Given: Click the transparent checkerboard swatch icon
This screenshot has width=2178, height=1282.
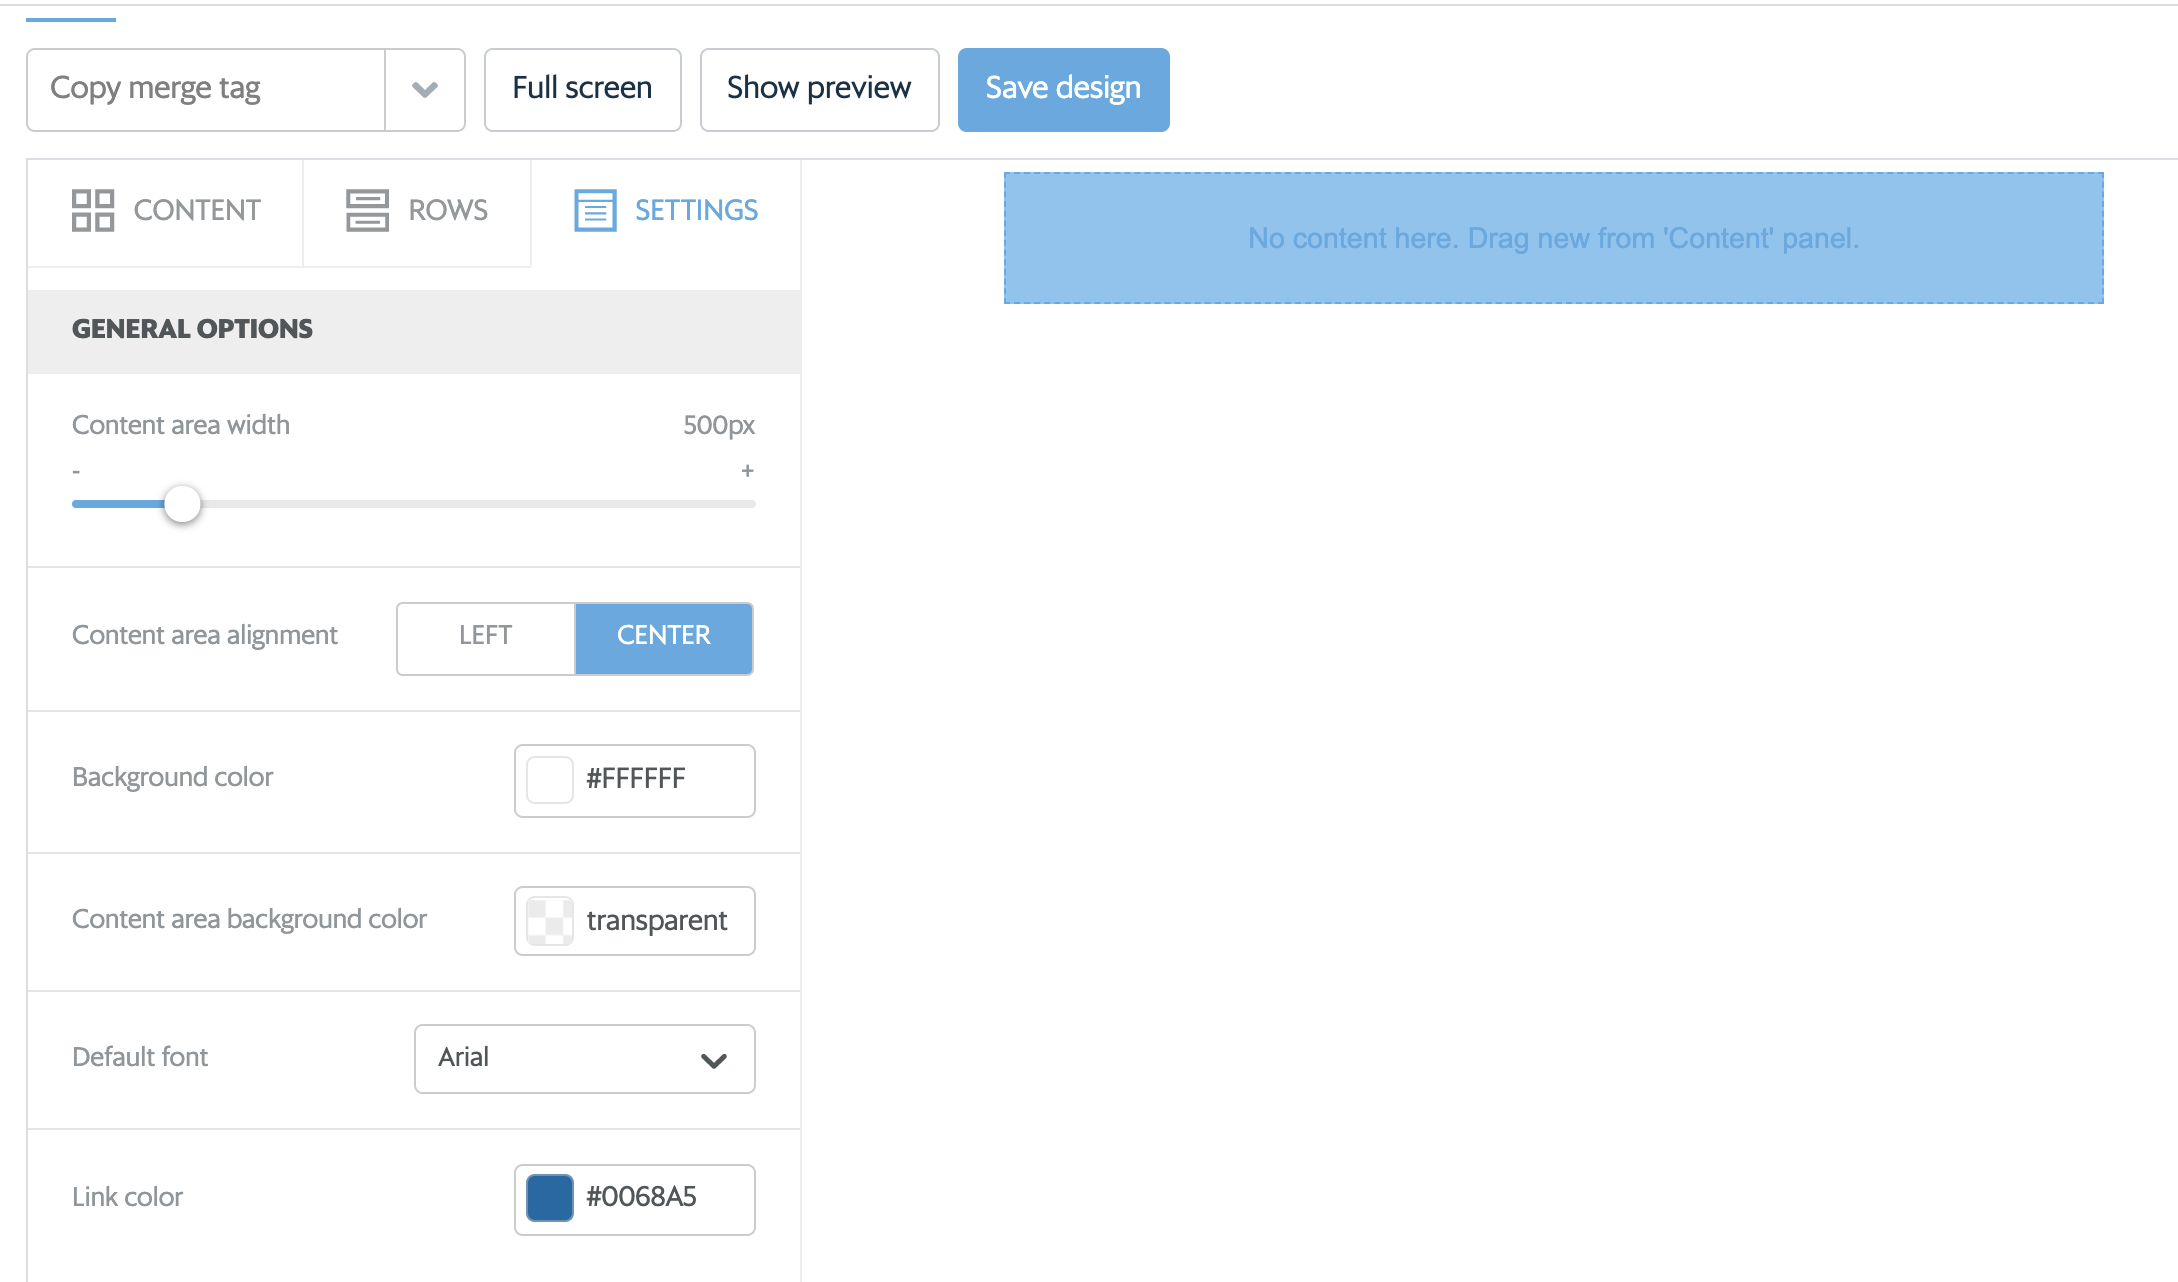Looking at the screenshot, I should 548,920.
